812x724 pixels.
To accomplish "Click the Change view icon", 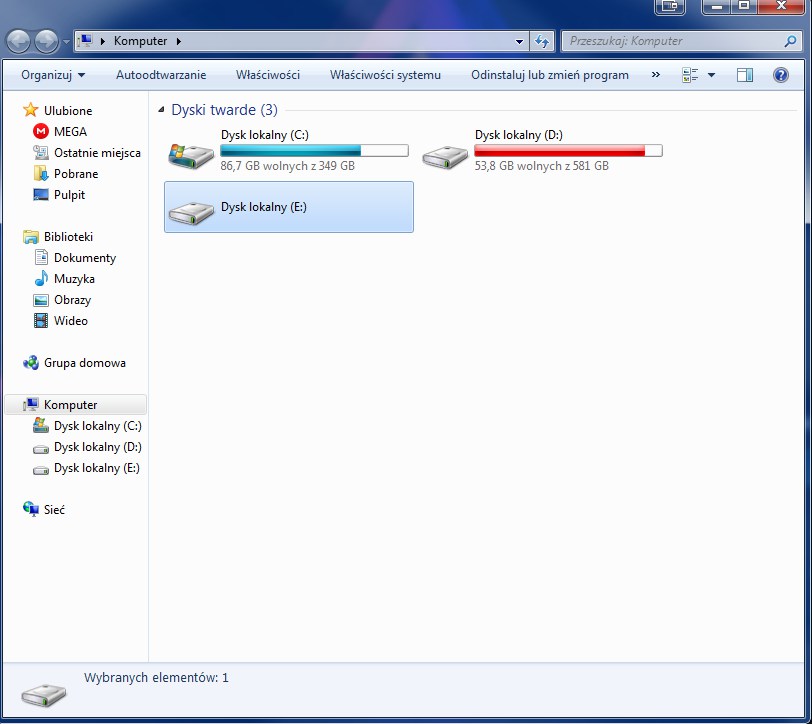I will pyautogui.click(x=690, y=75).
